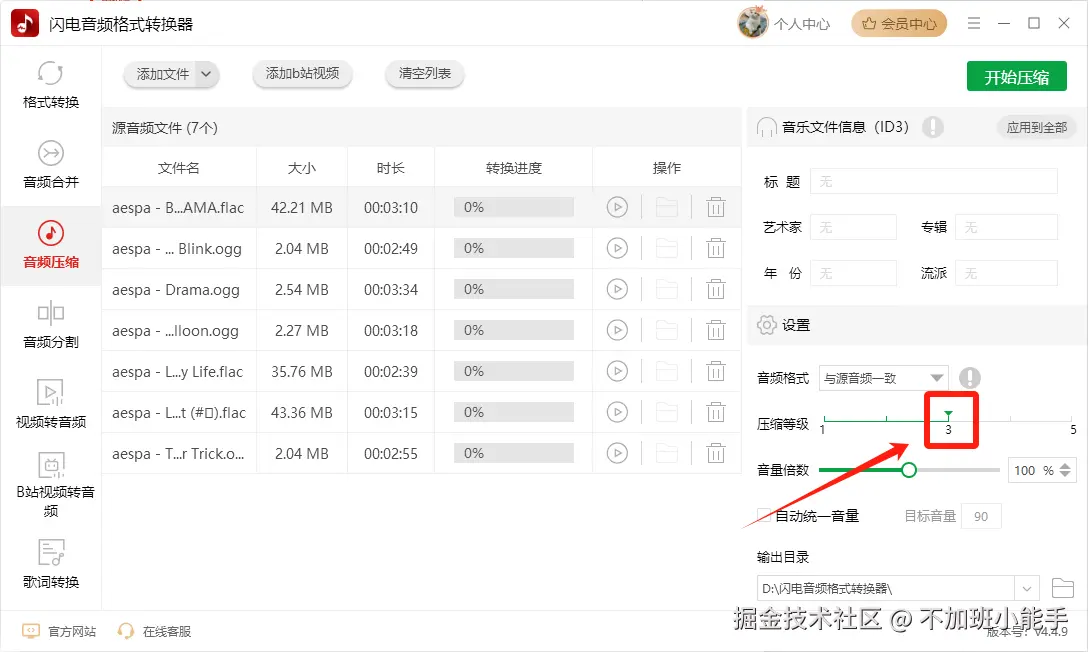Delete aespa - L...t (#□).flac from list
Image resolution: width=1088 pixels, height=652 pixels.
coord(715,412)
